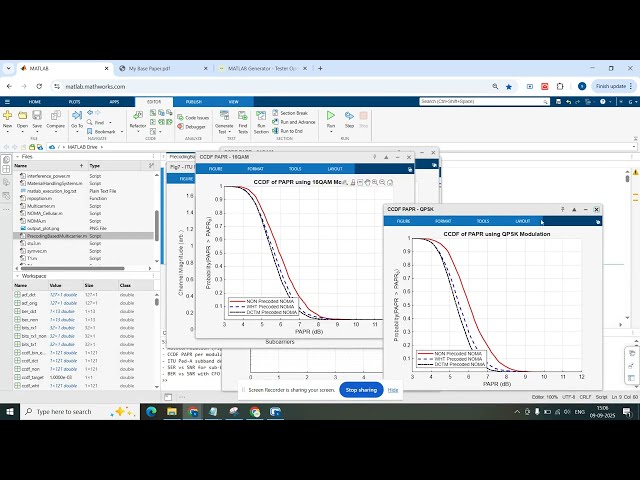
Task: Insert a Section Break
Action: tap(290, 113)
